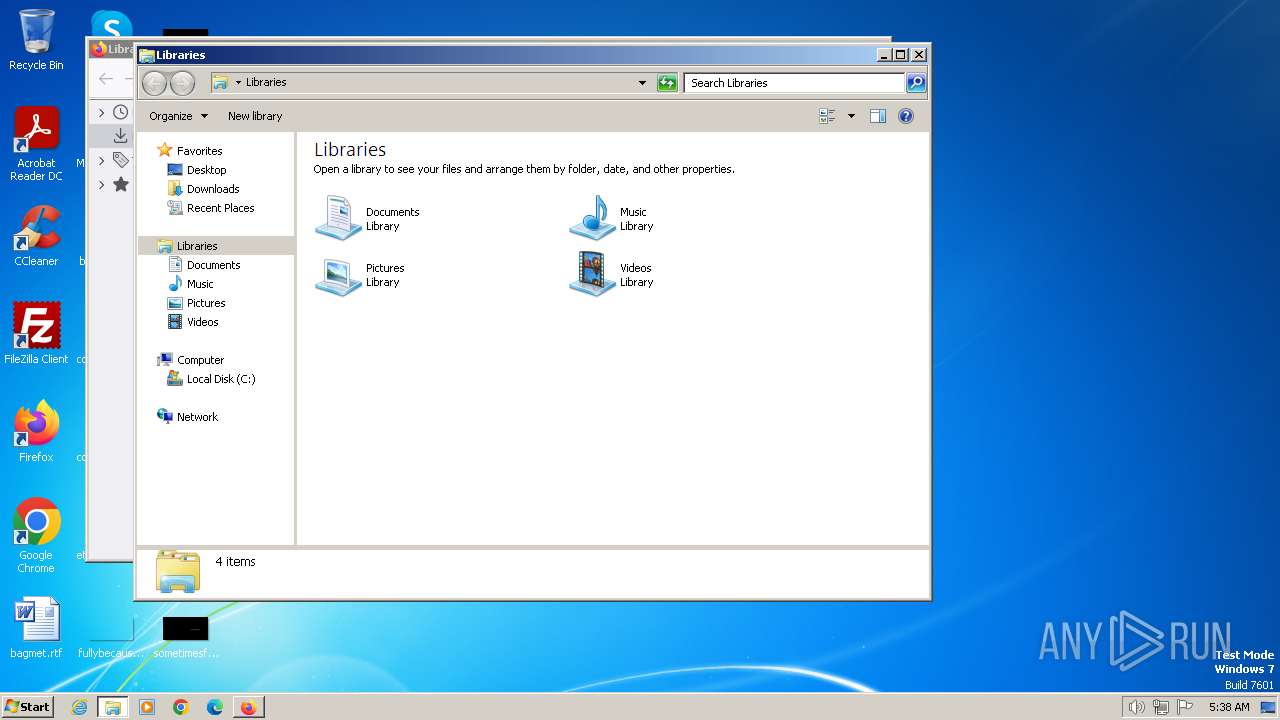Open Acrobat Reader DC desktop shortcut
This screenshot has width=1280, height=720.
36,144
